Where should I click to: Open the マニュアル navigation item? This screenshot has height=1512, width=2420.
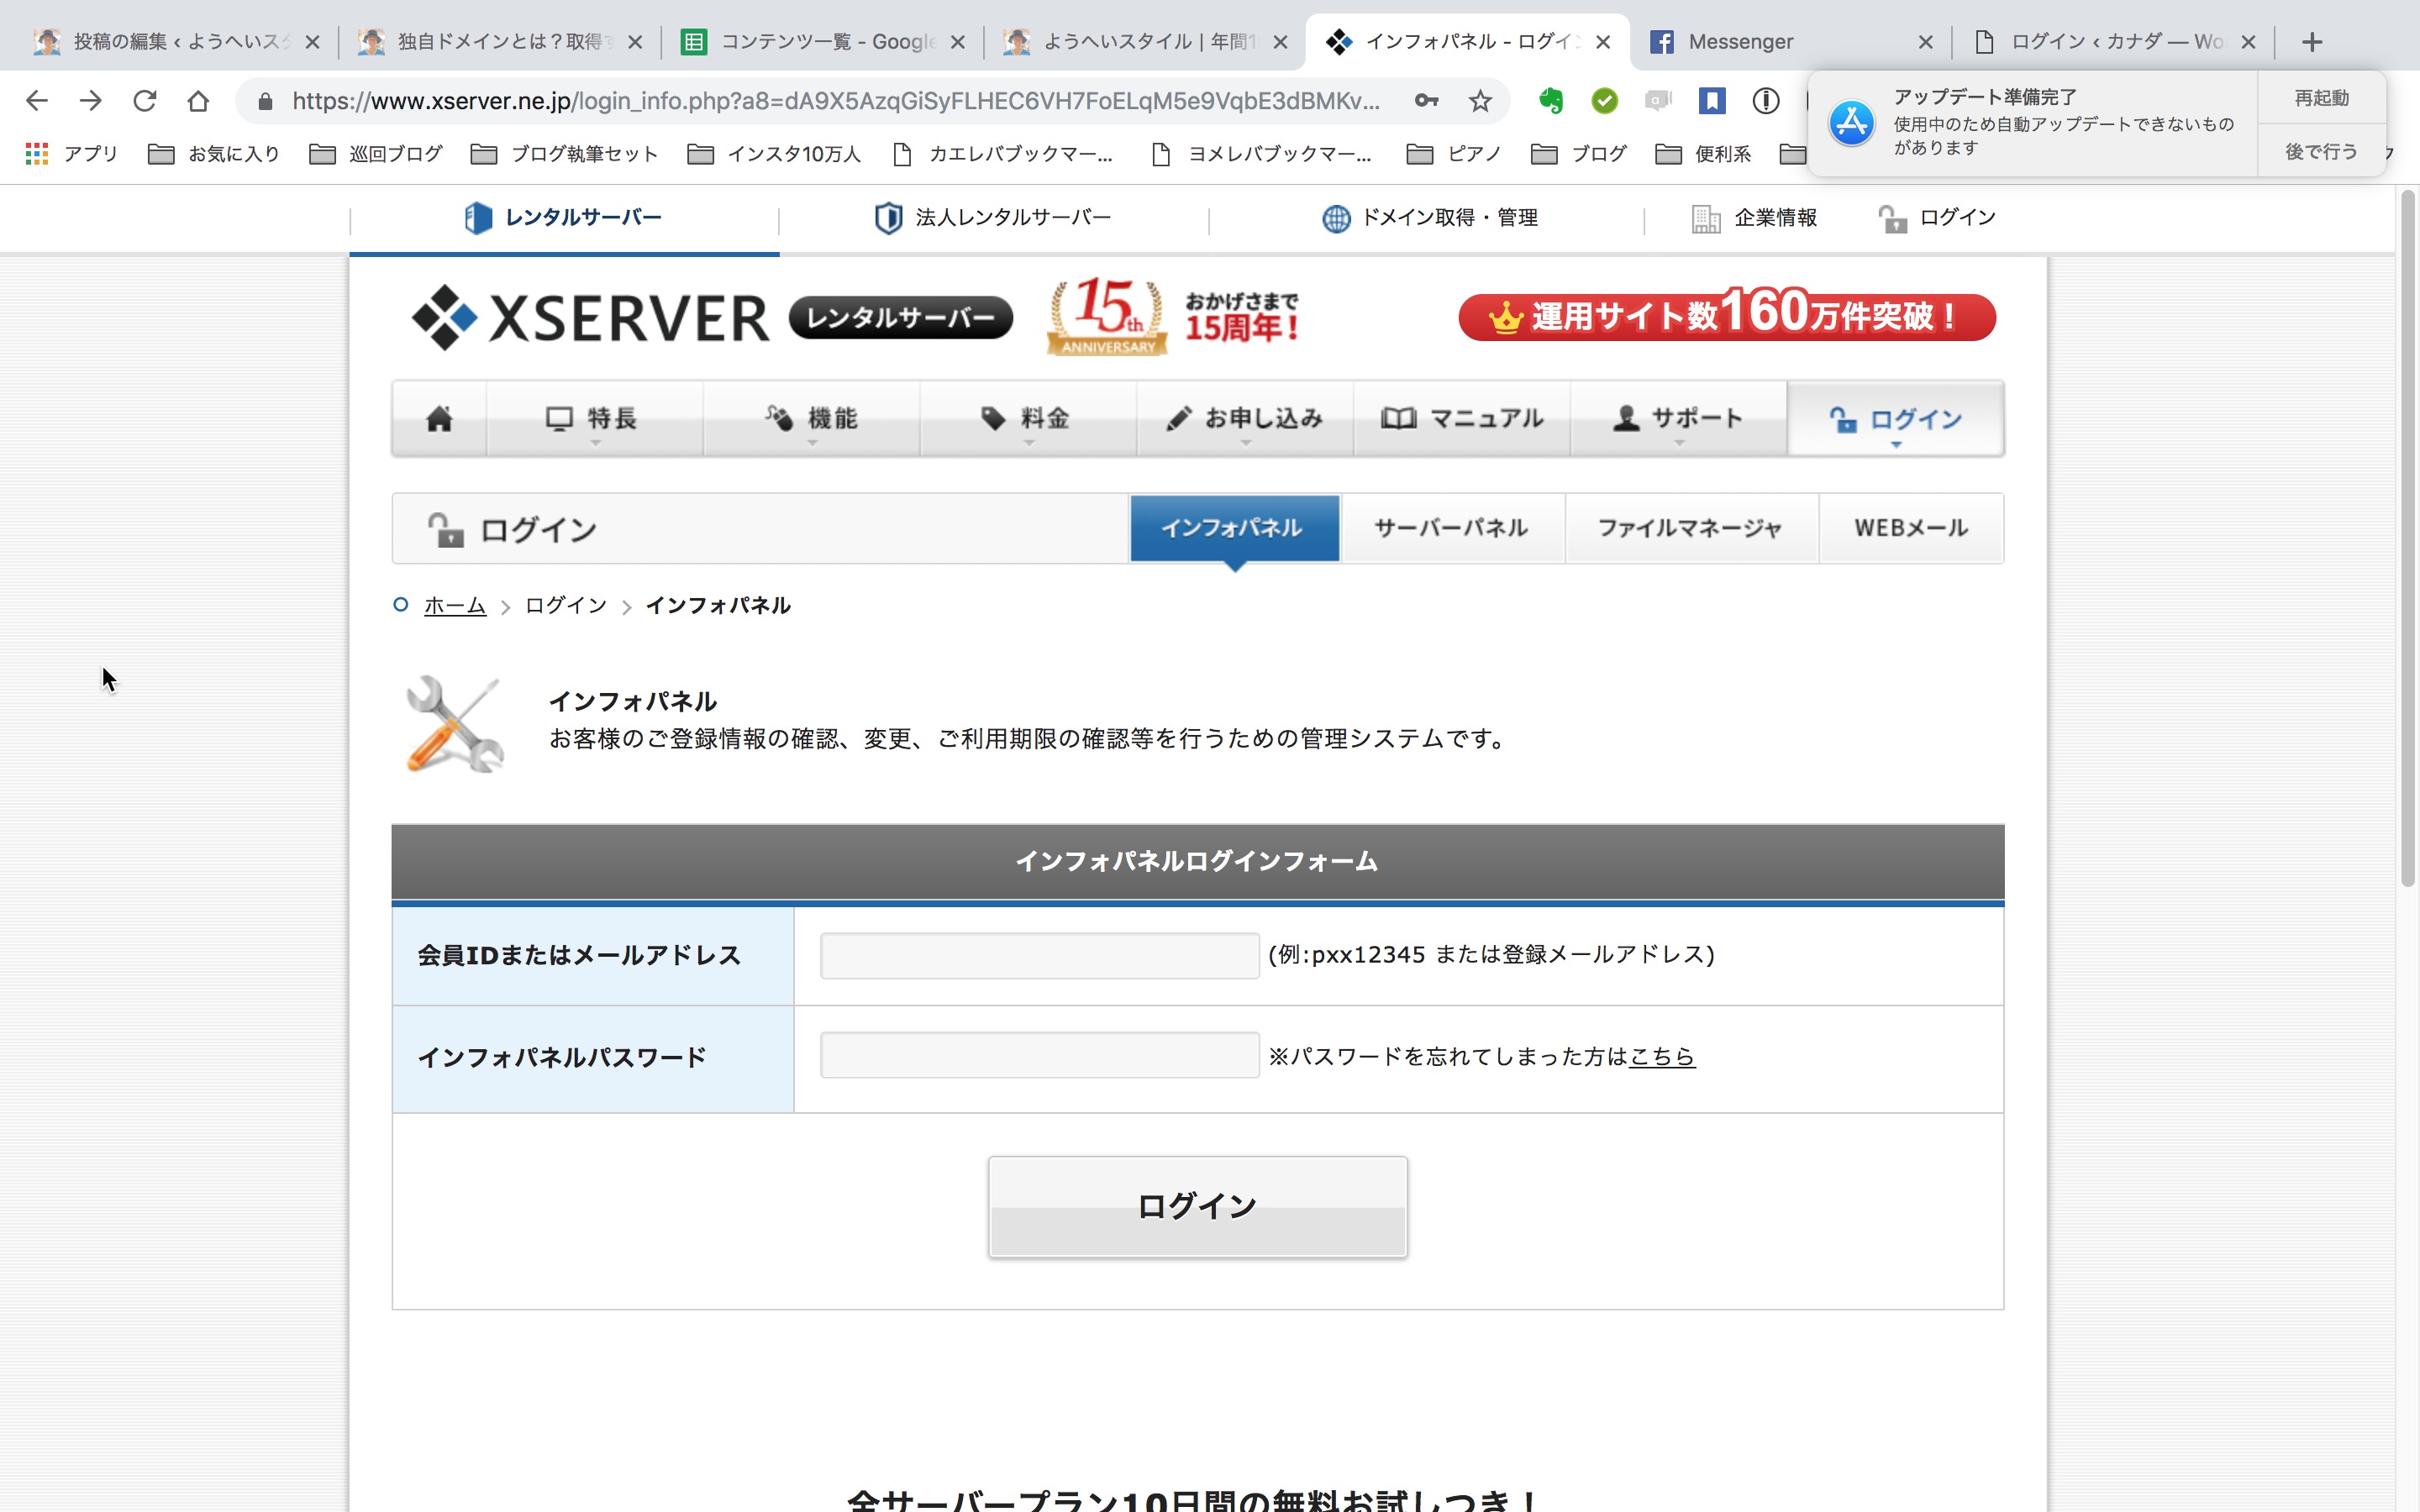click(1462, 418)
